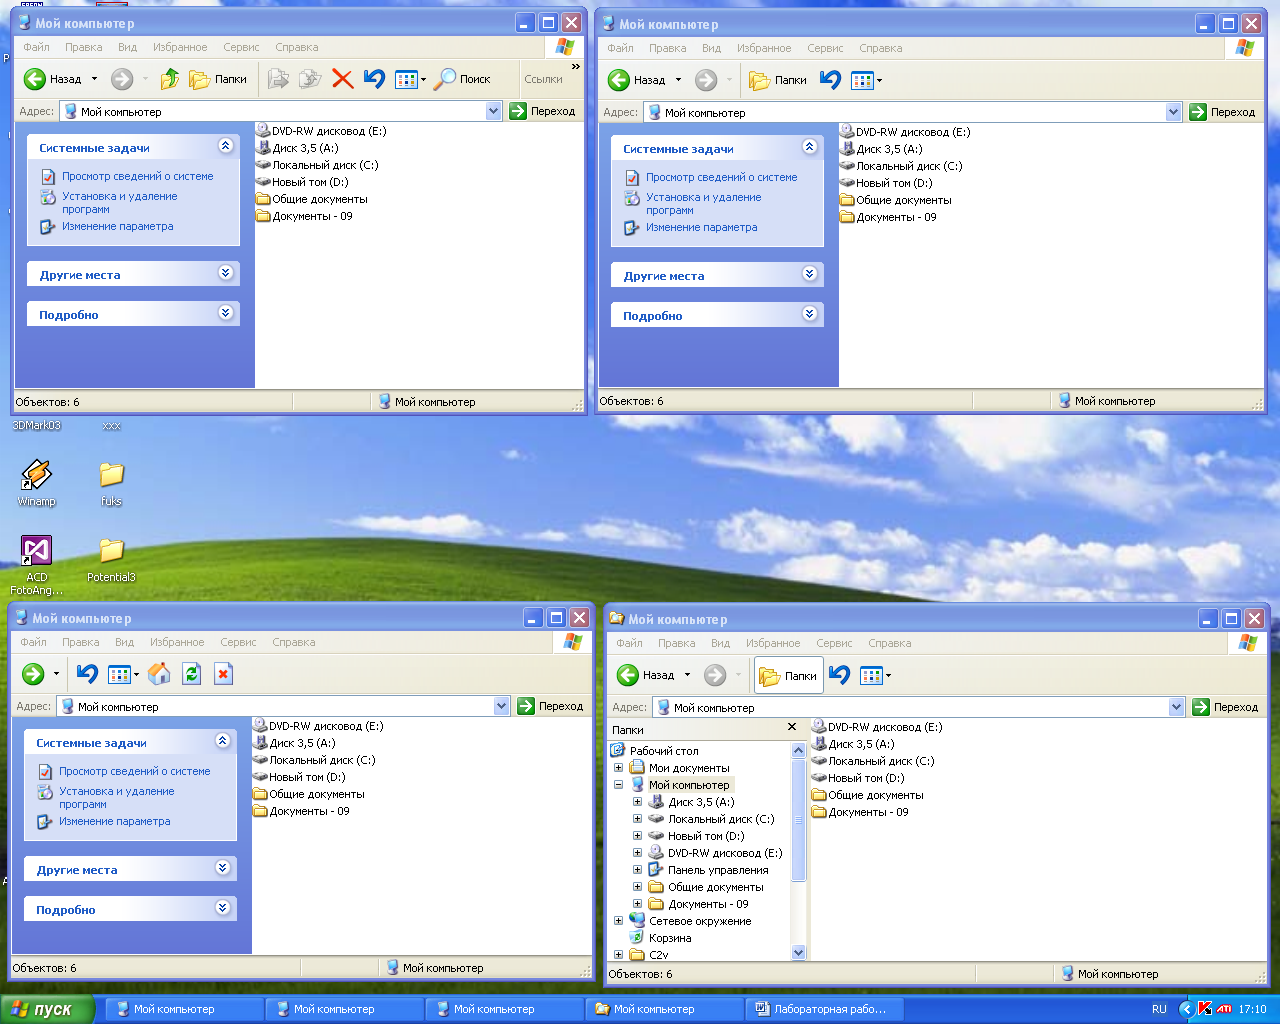Viewport: 1280px width, 1024px height.
Task: Click the ATI tray icon
Action: [1224, 1009]
